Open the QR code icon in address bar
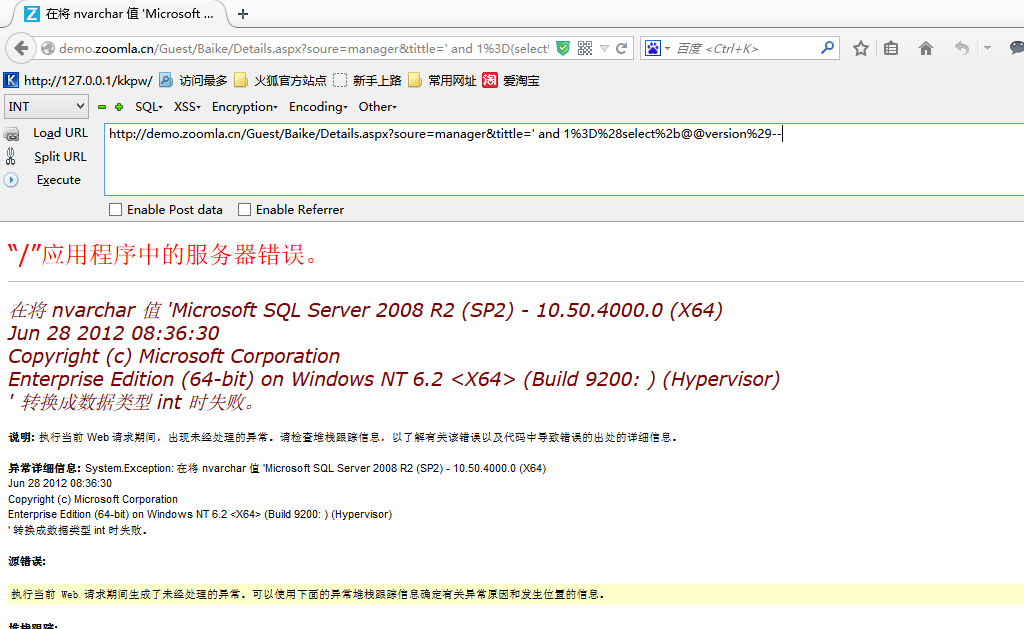 584,48
